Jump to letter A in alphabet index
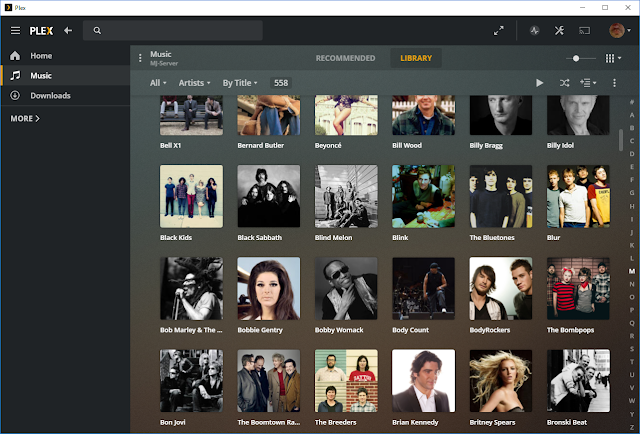Screen dimensions: 640x434 (x=632, y=115)
